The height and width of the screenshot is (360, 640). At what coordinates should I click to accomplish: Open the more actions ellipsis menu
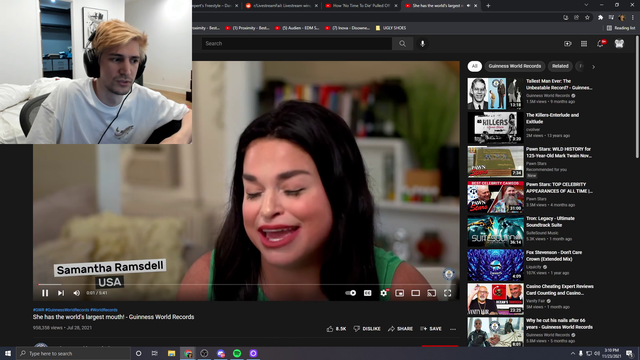click(x=453, y=329)
